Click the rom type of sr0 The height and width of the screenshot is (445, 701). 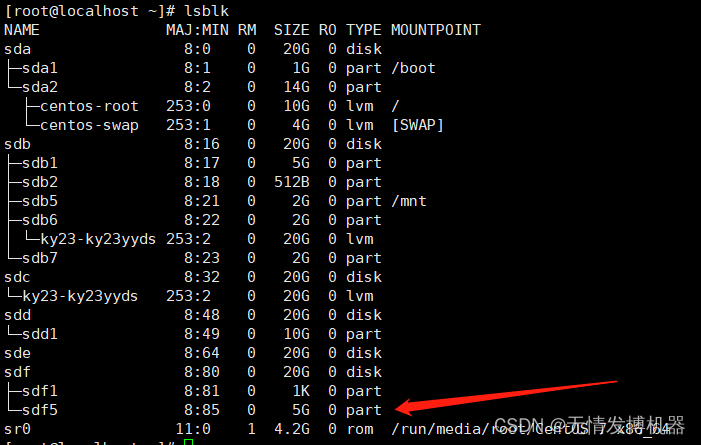360,429
